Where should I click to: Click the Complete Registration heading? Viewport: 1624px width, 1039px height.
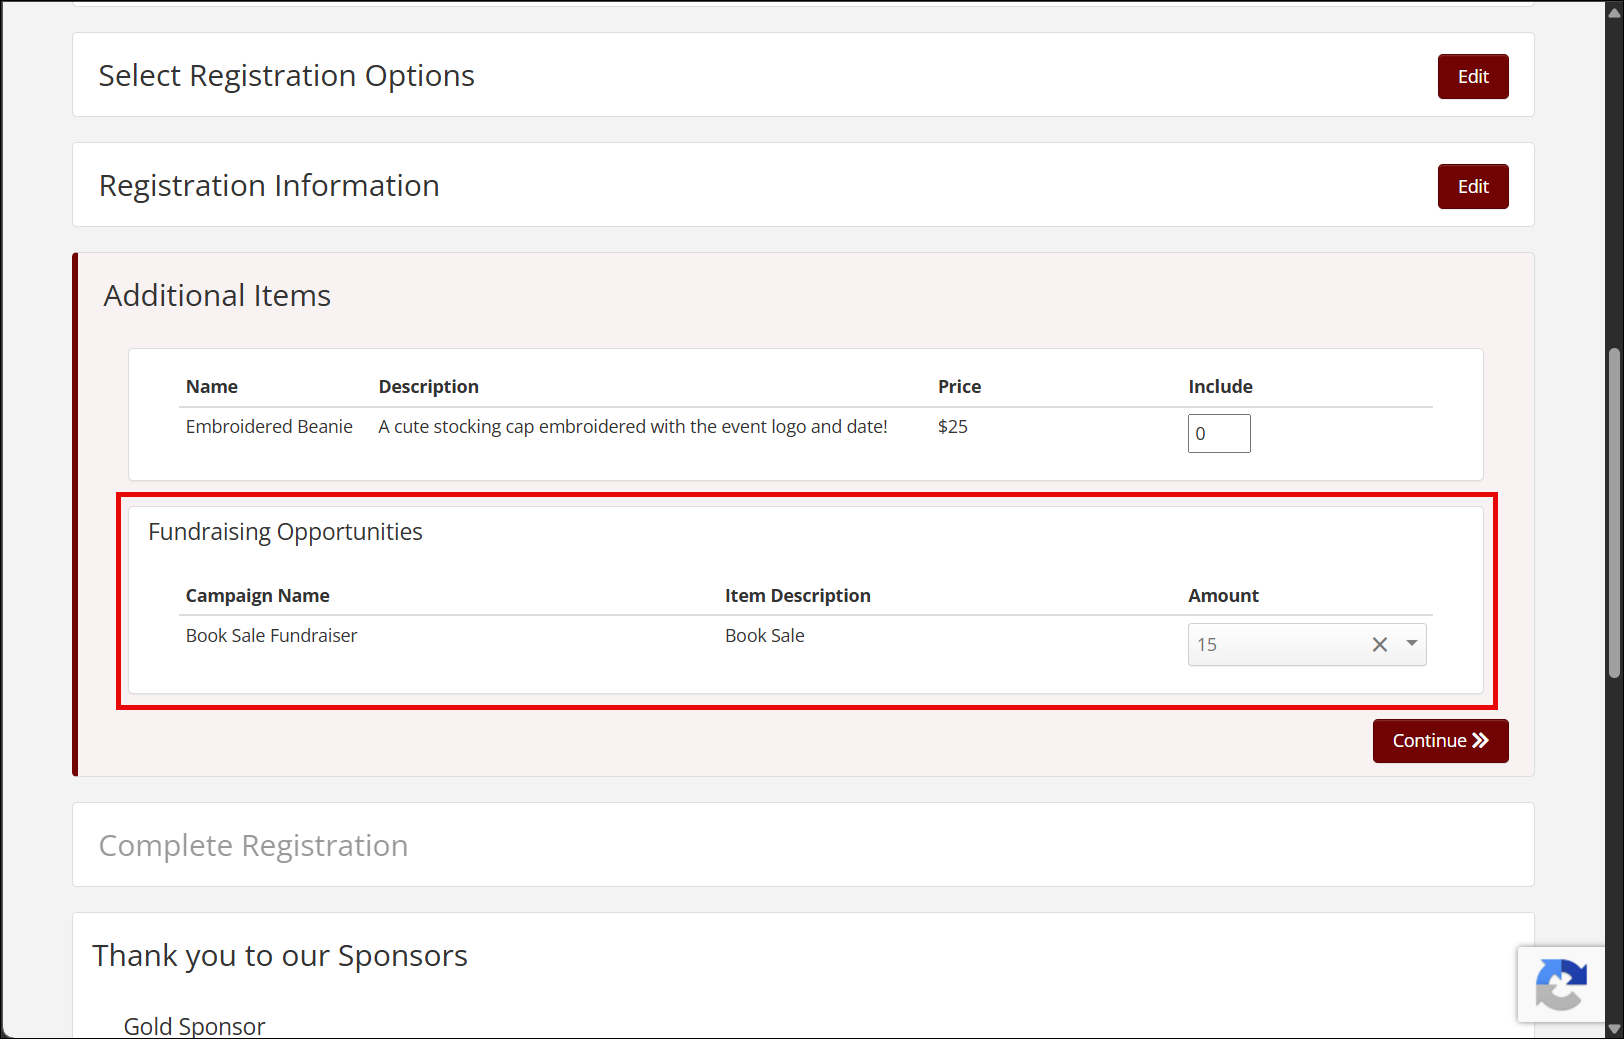[253, 846]
